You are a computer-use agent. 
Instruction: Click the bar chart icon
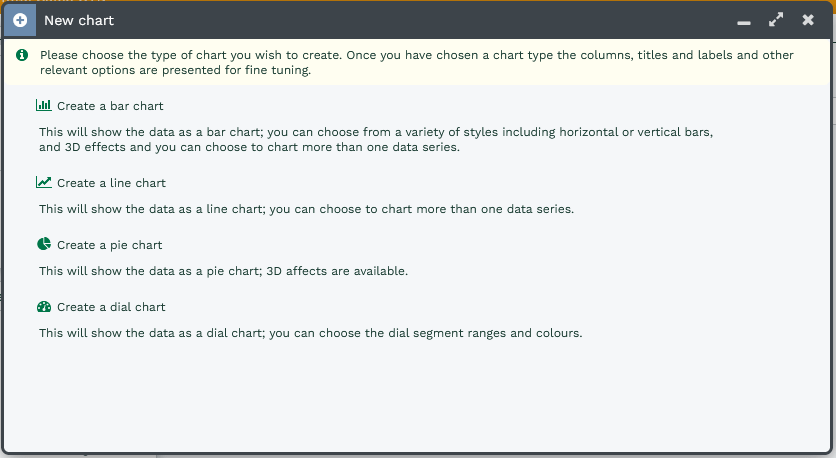43,105
